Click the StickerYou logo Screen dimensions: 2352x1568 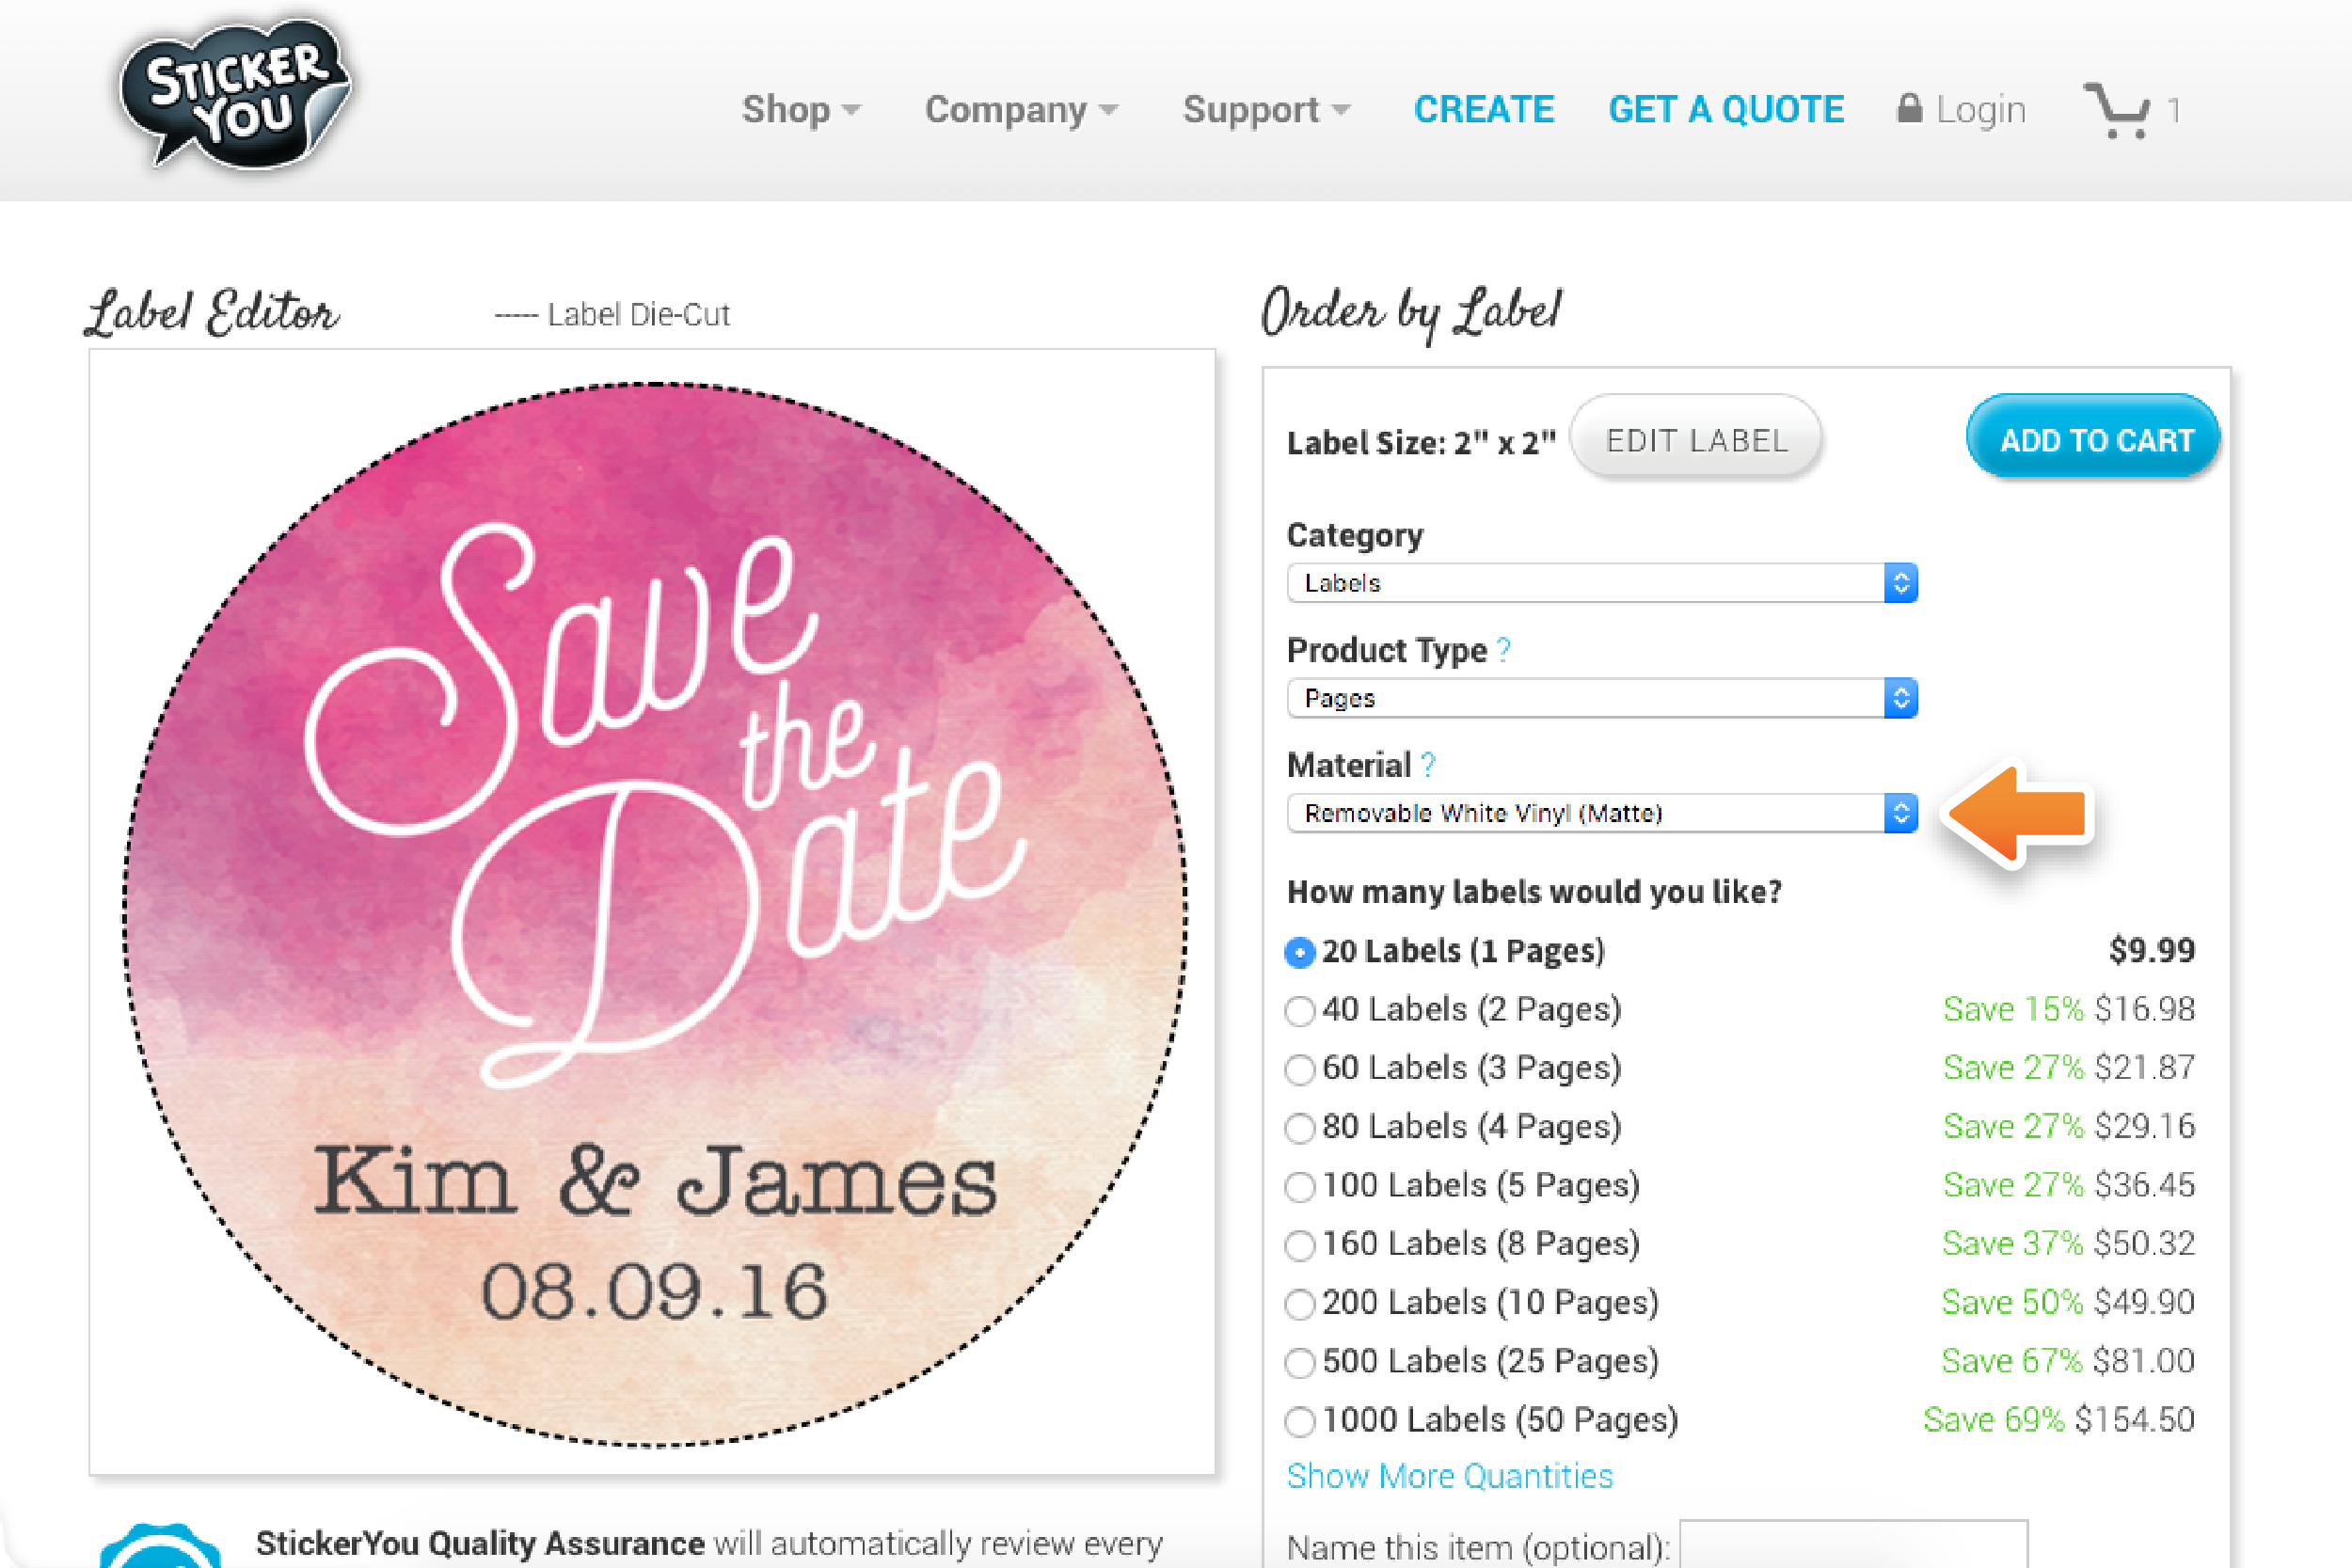pyautogui.click(x=235, y=95)
